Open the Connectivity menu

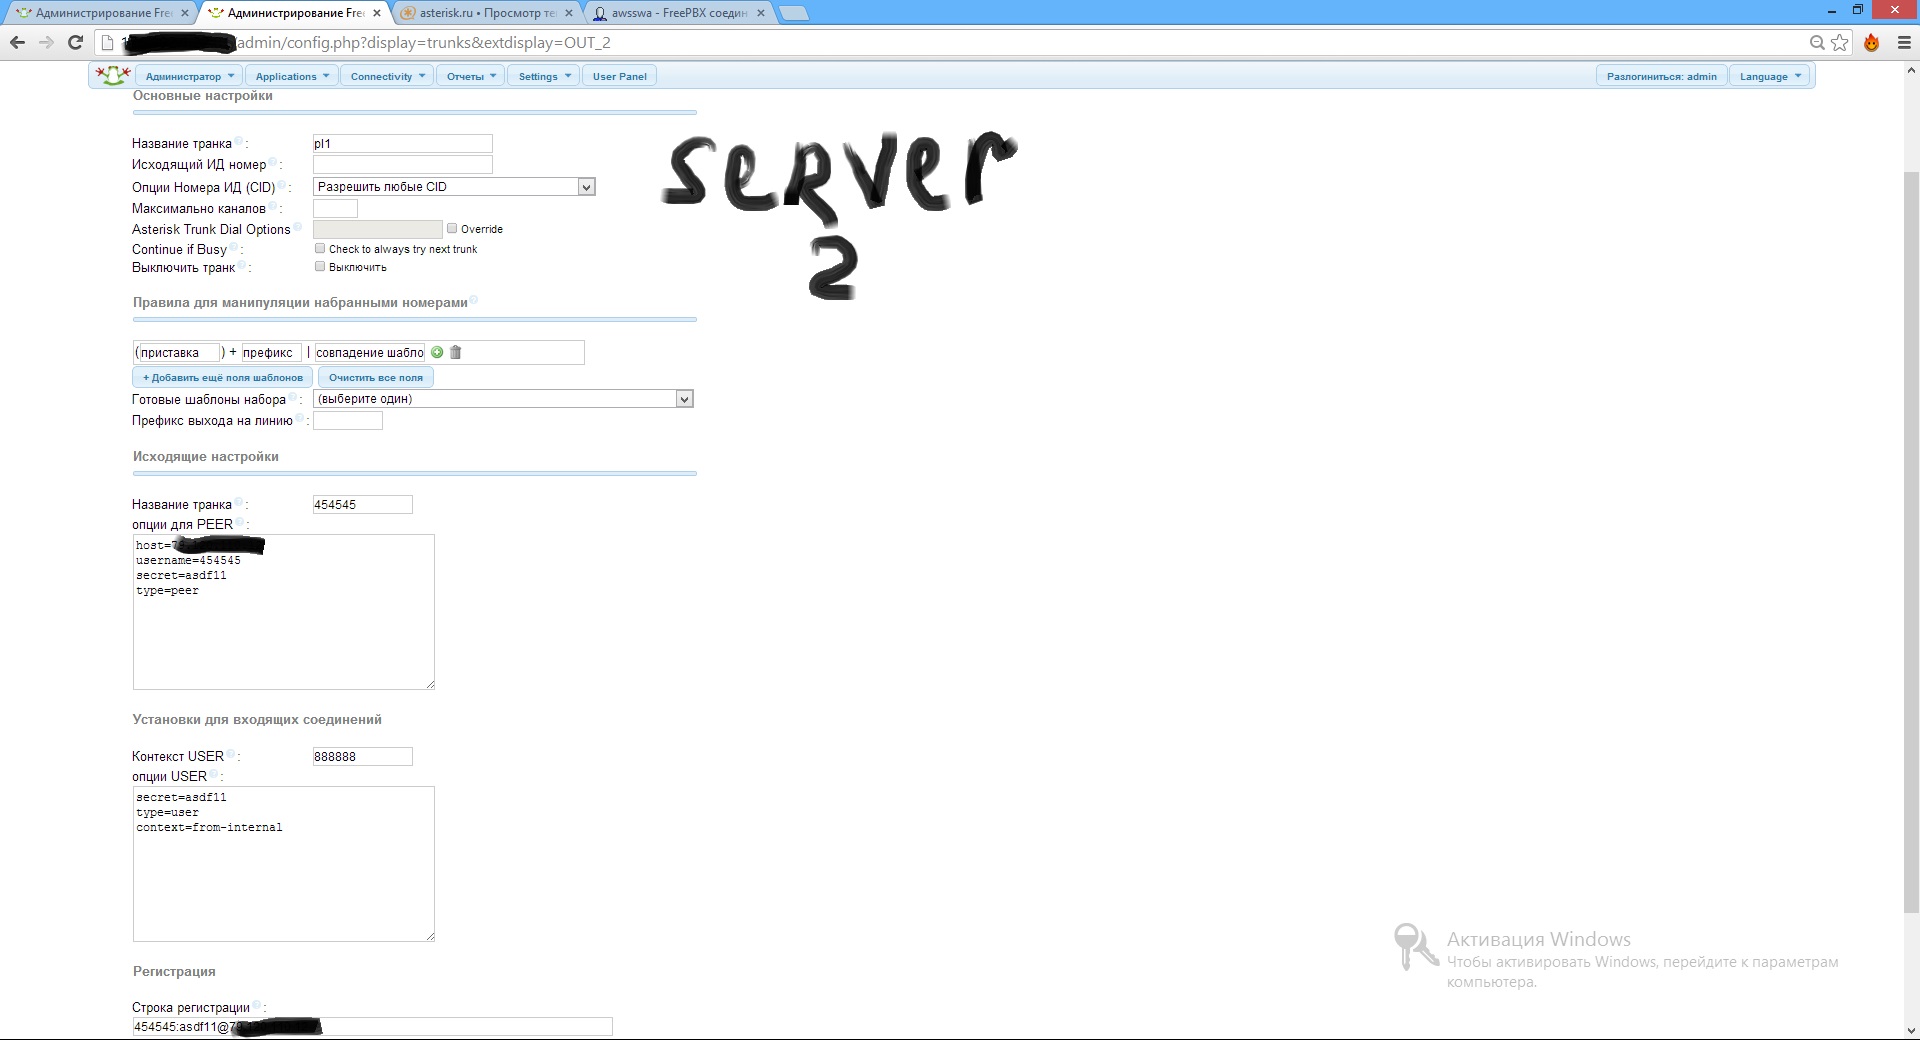(x=387, y=76)
